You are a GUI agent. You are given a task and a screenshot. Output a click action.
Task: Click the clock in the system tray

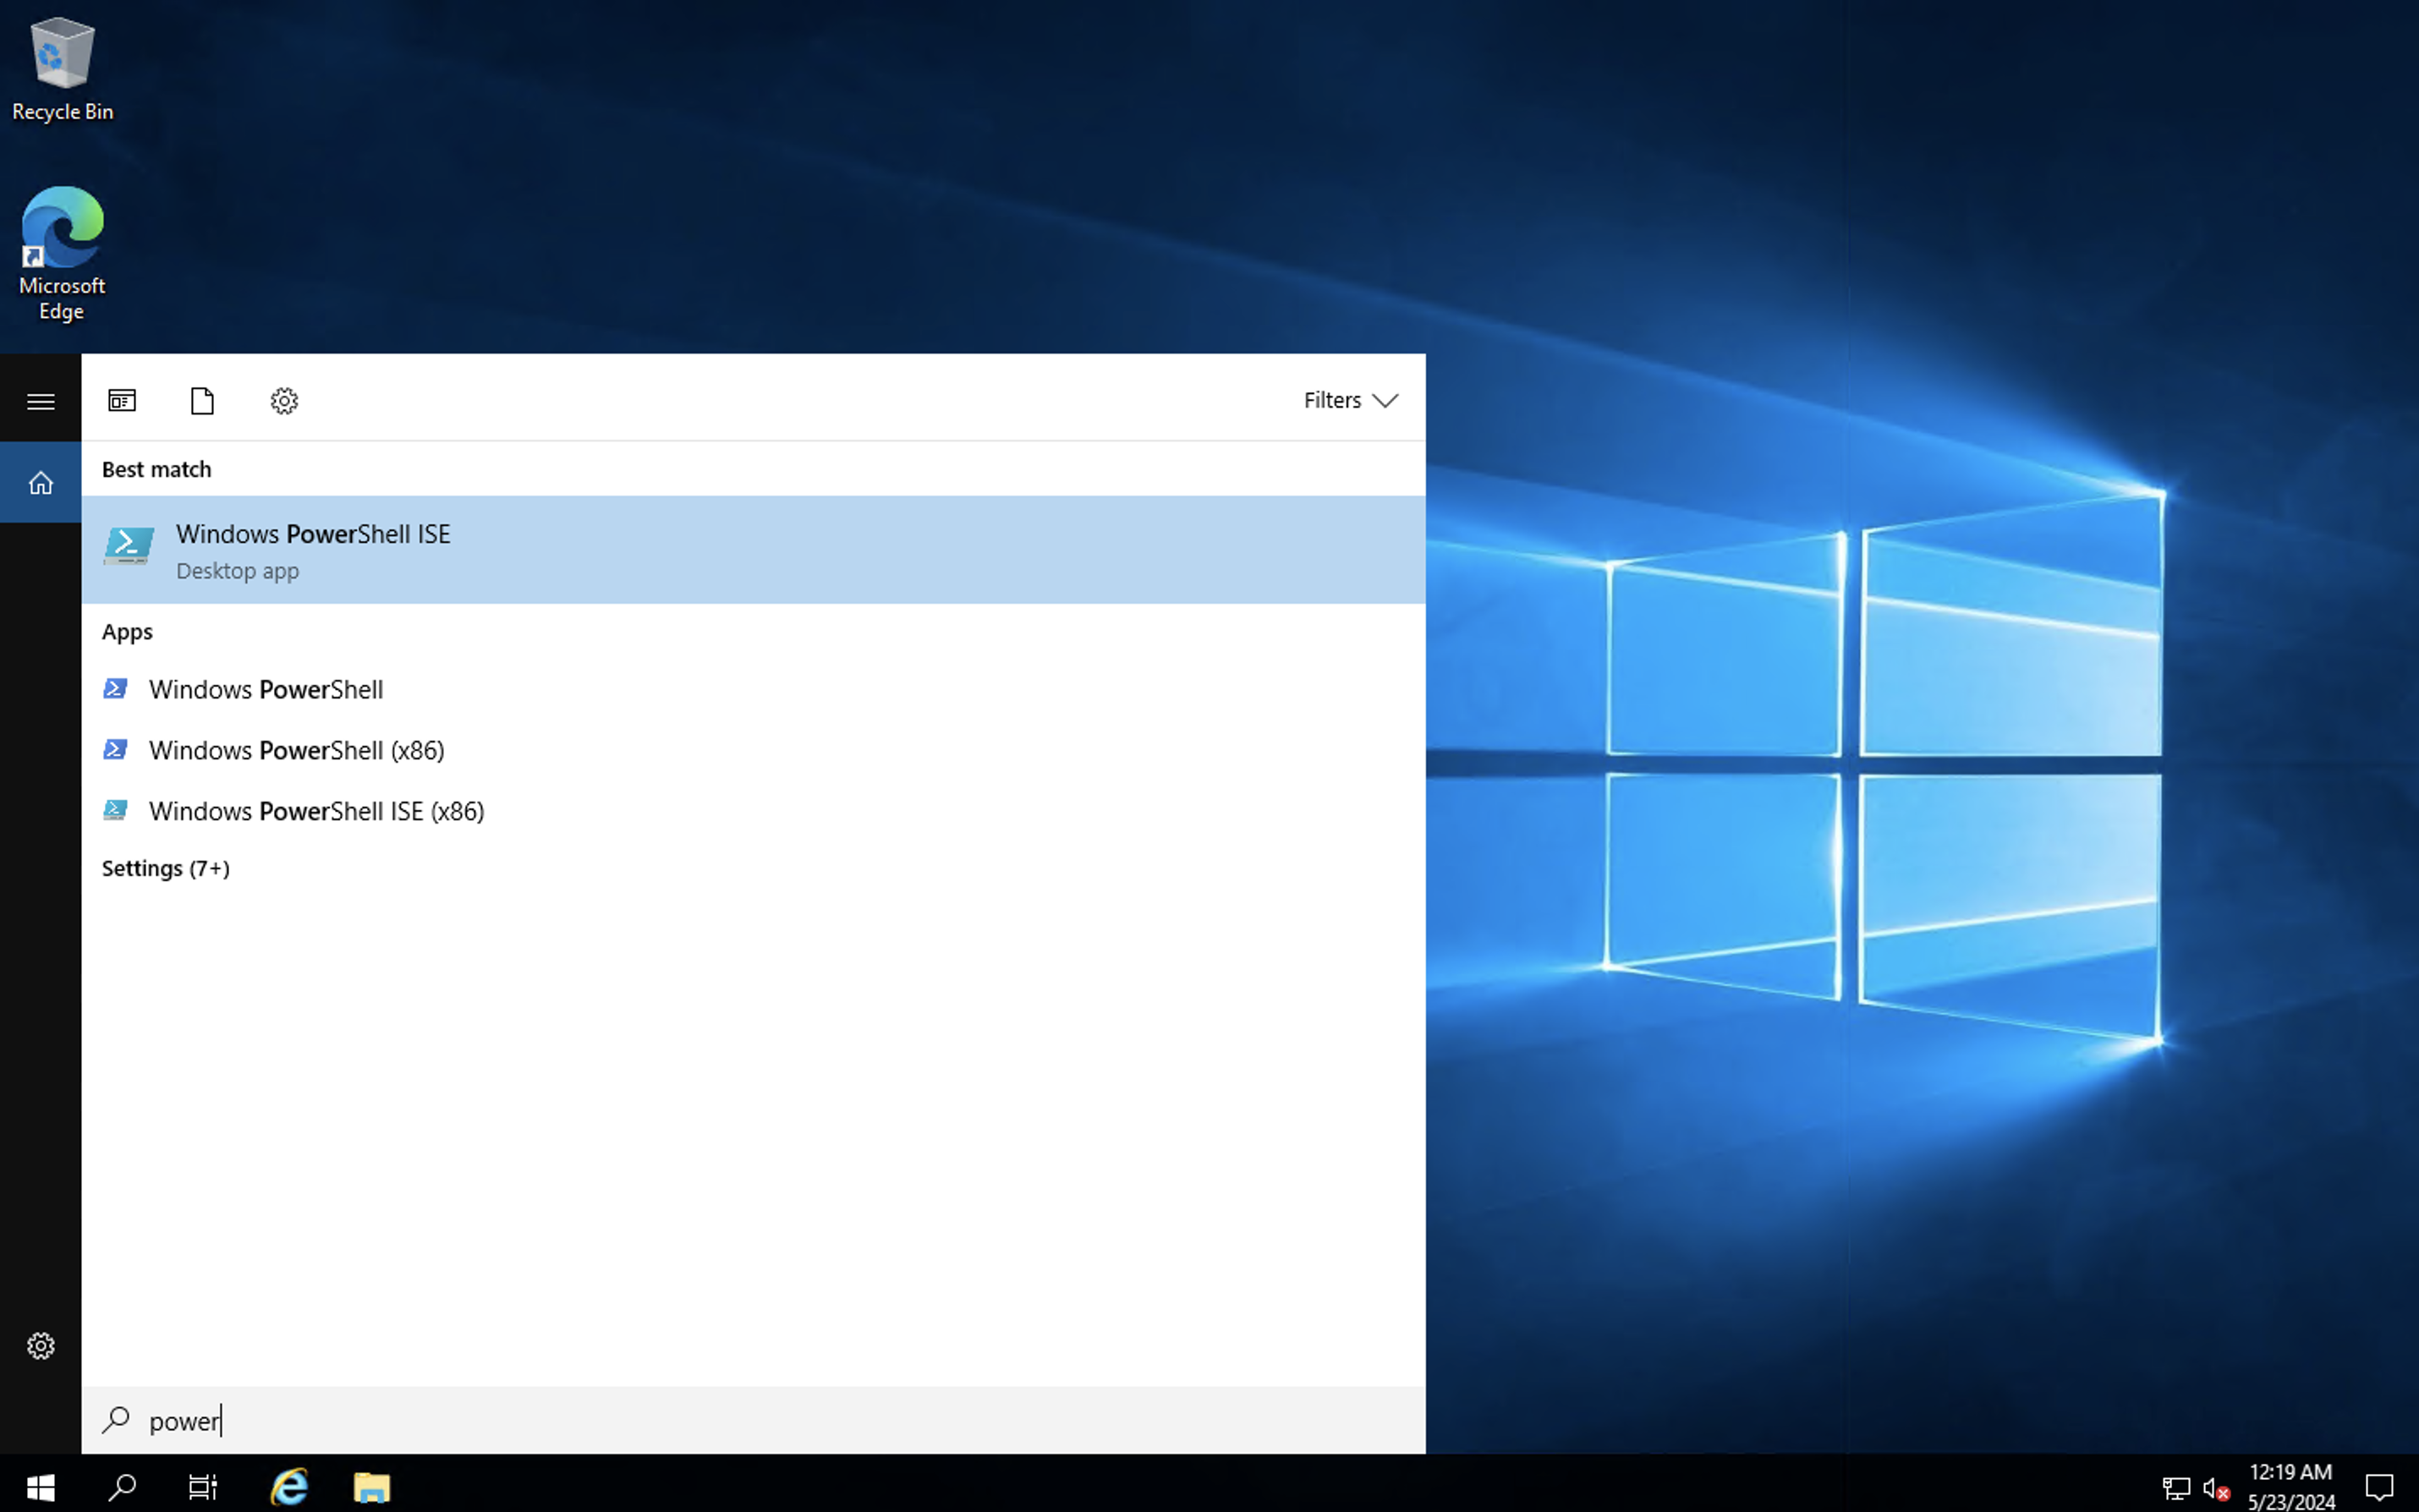2289,1487
